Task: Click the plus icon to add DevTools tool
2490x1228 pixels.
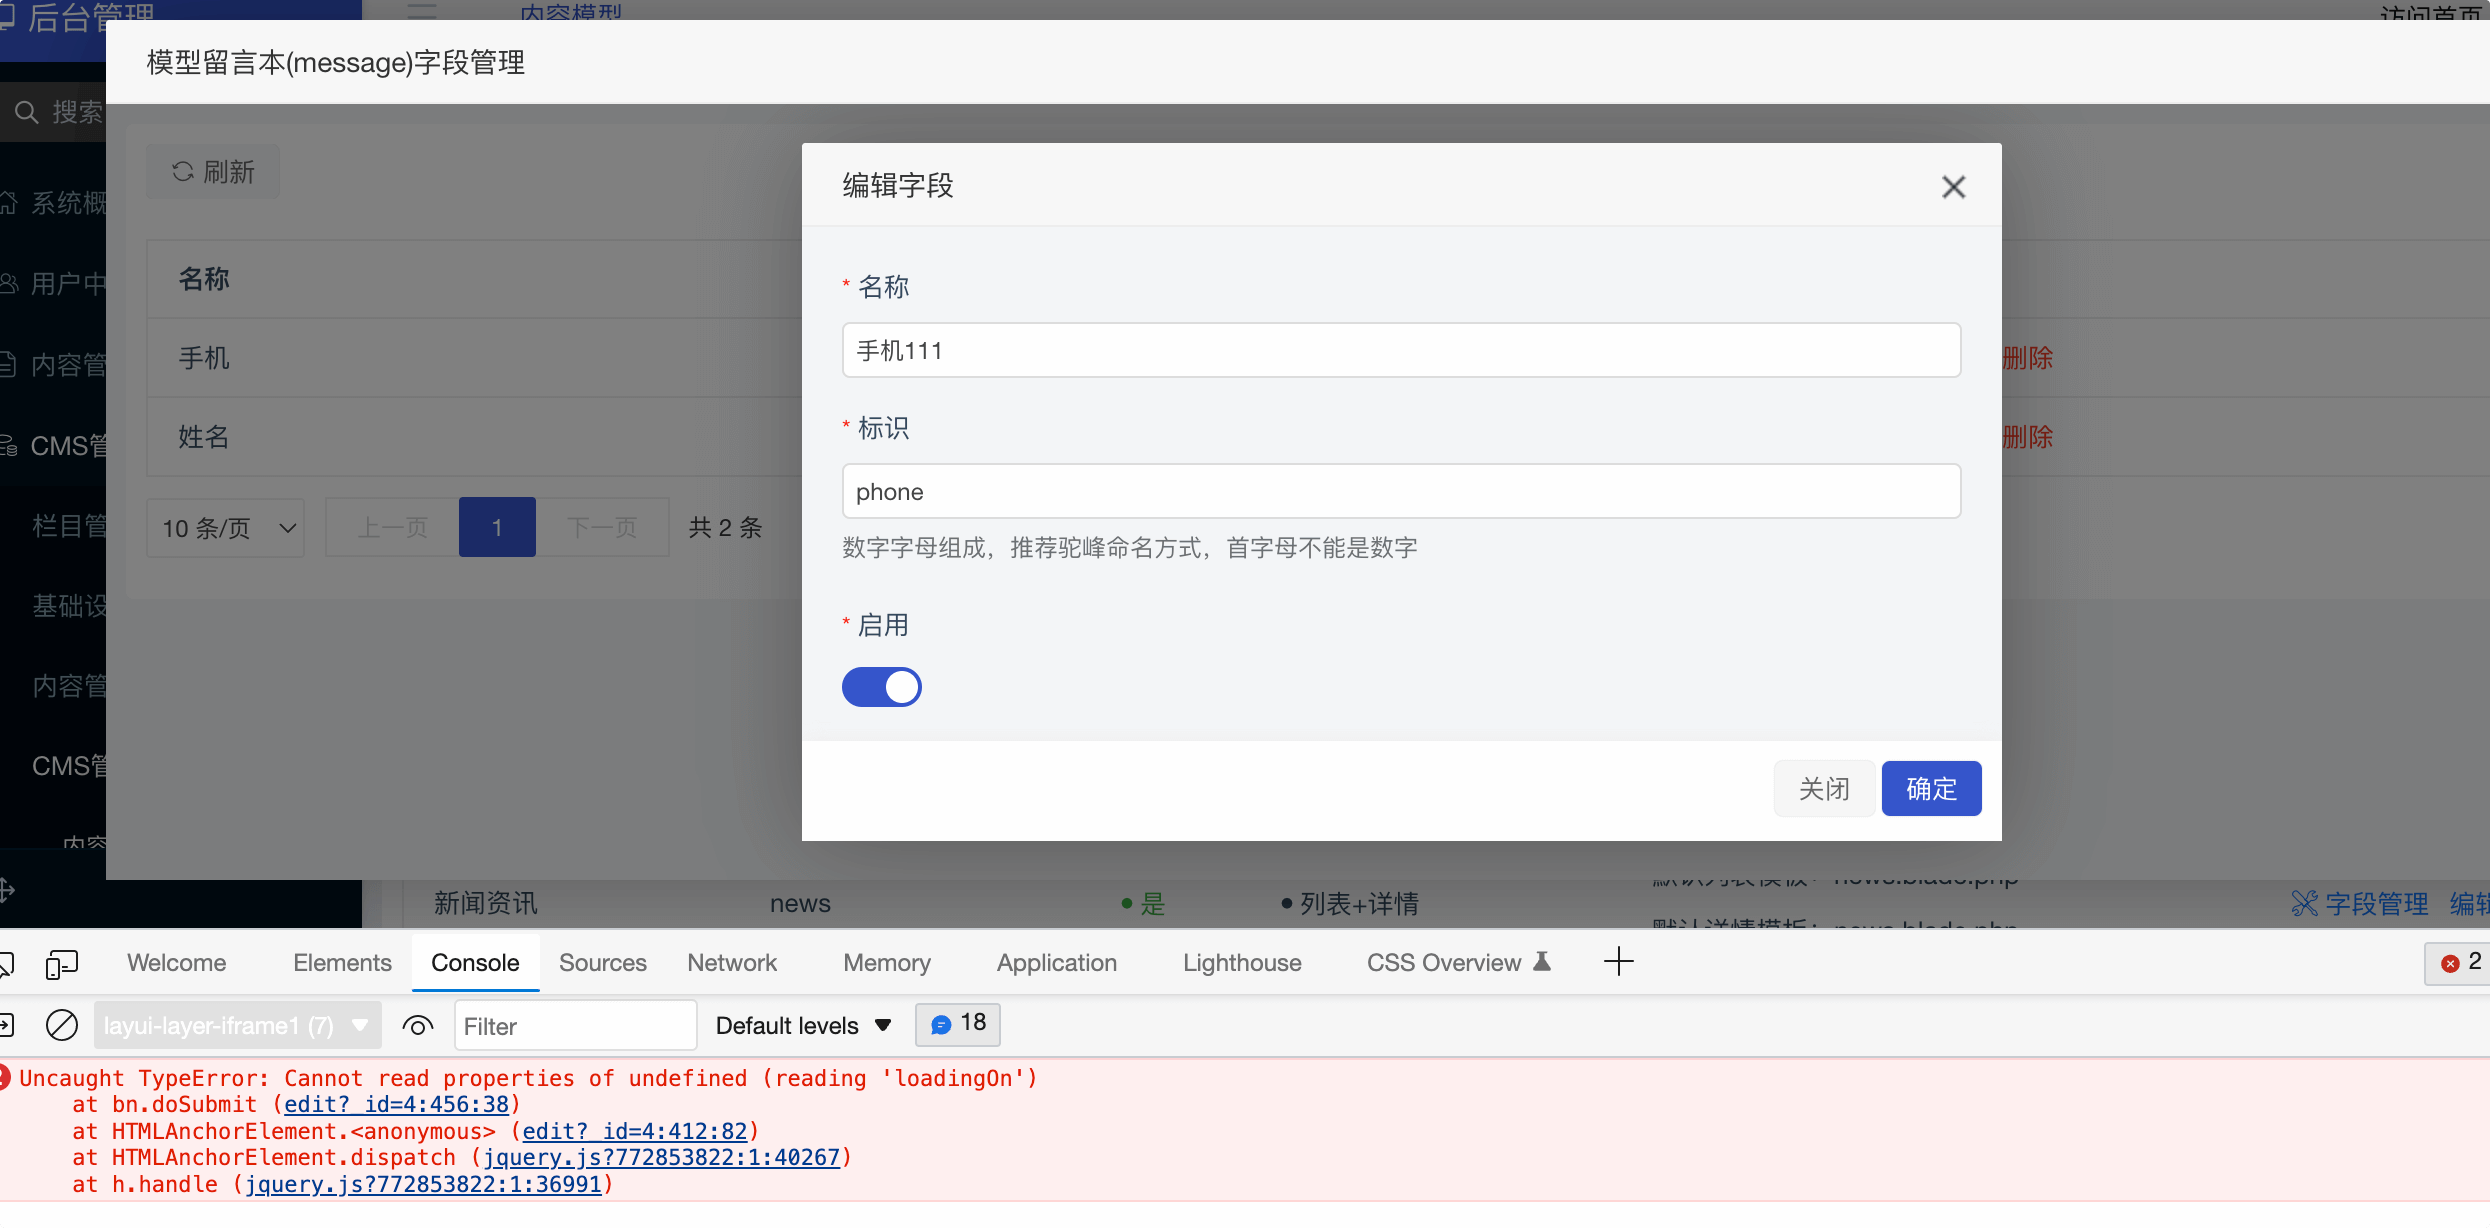Action: pyautogui.click(x=1618, y=962)
